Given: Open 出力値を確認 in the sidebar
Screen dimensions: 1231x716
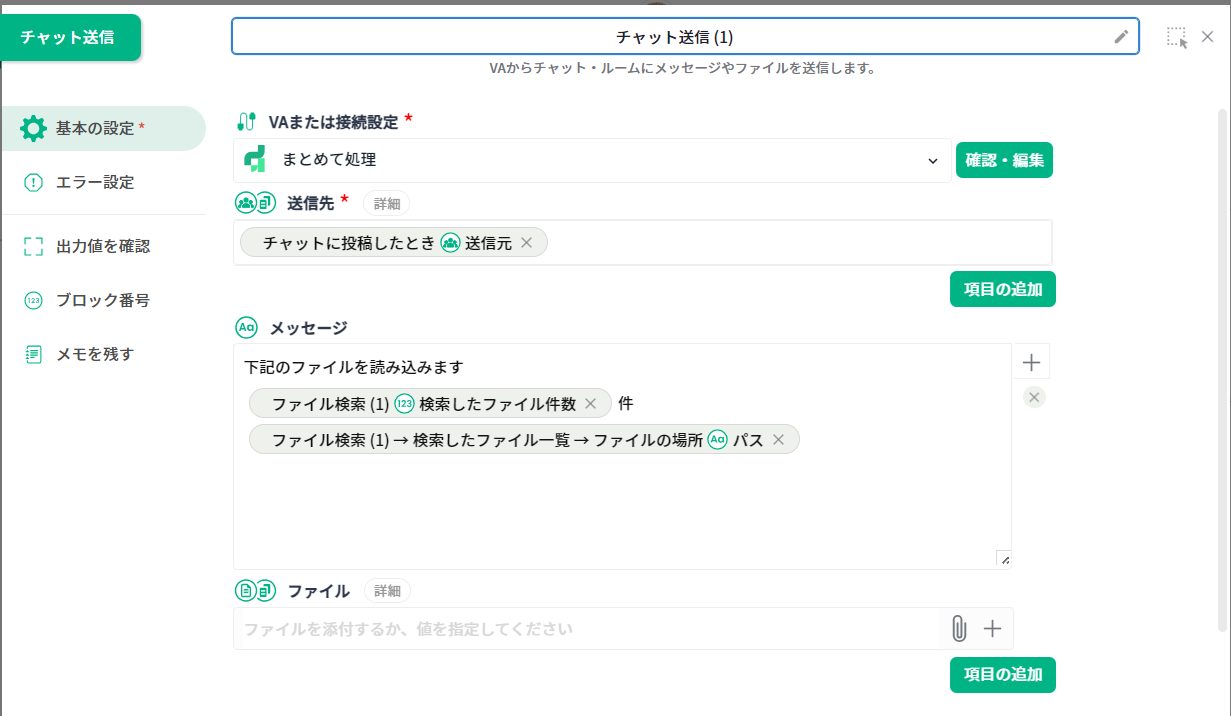Looking at the screenshot, I should pos(103,246).
